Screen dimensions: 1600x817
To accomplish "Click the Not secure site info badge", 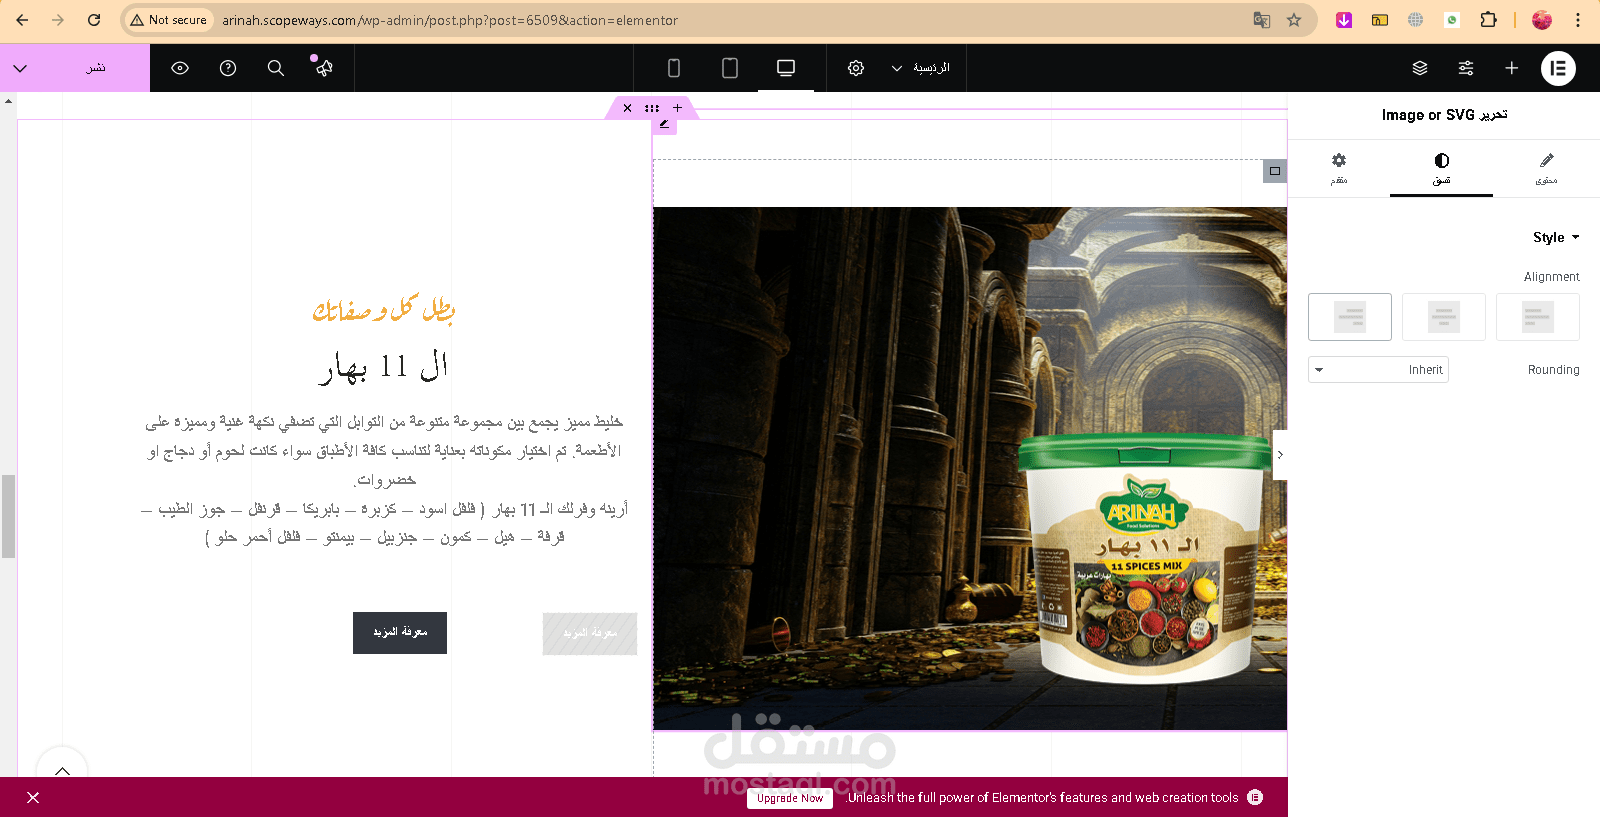I will (x=168, y=20).
